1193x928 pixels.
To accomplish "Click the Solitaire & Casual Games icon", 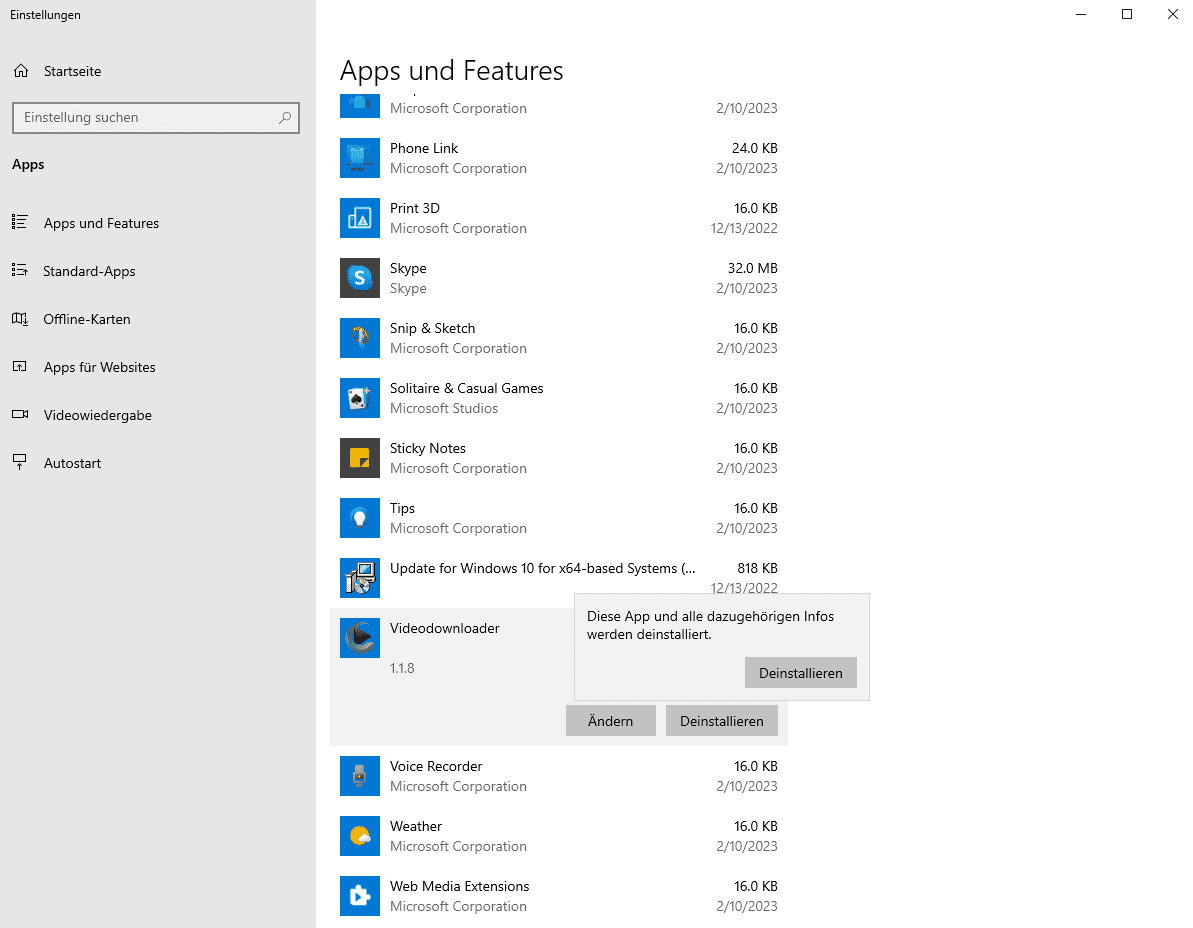I will tap(359, 398).
